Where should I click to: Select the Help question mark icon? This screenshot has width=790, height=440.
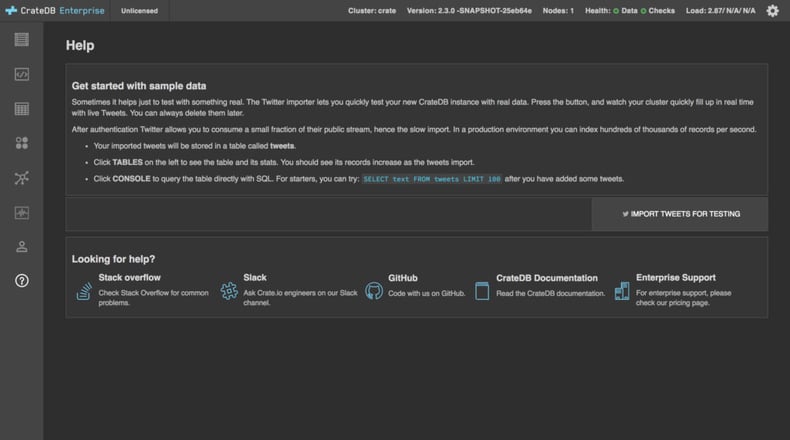[22, 281]
